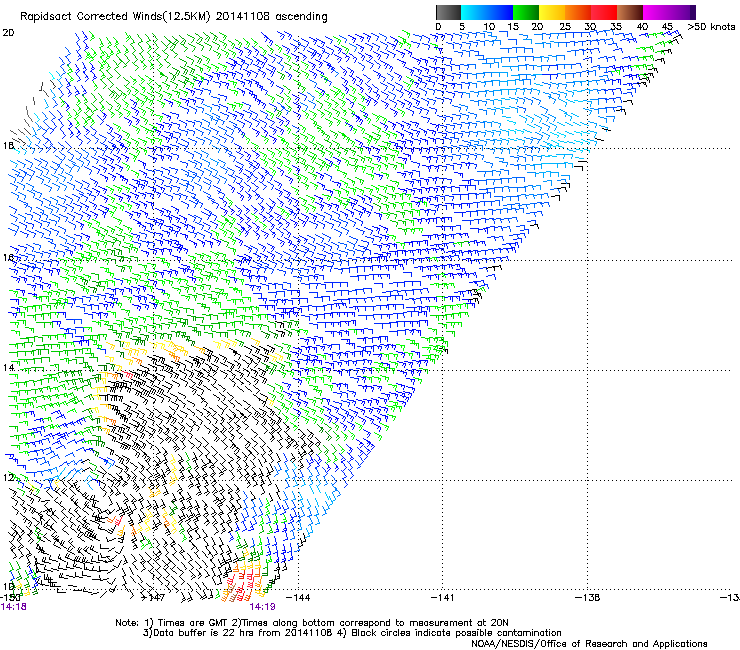This screenshot has width=740, height=650.
Task: Click the green 15-20 knots legend swatch
Action: pyautogui.click(x=526, y=12)
